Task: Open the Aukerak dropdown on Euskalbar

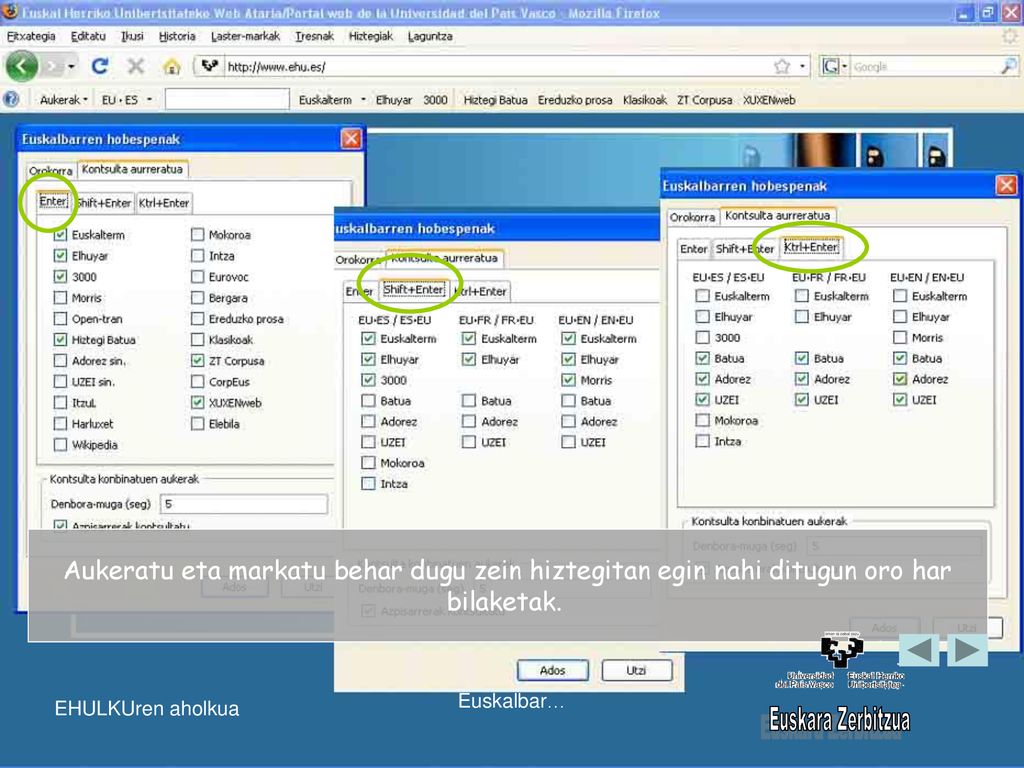Action: [x=63, y=100]
